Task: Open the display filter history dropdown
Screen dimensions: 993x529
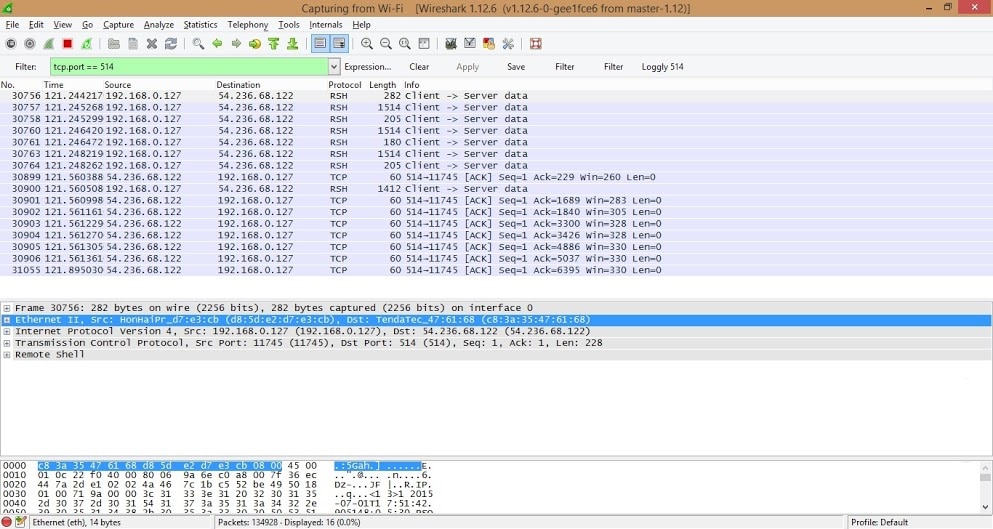Action: click(x=334, y=67)
